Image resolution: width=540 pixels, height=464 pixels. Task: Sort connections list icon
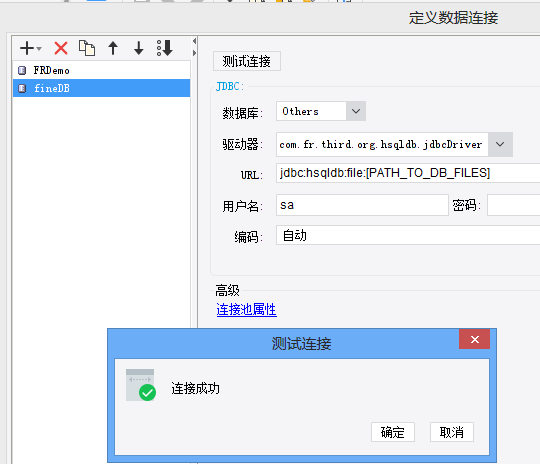tap(165, 48)
